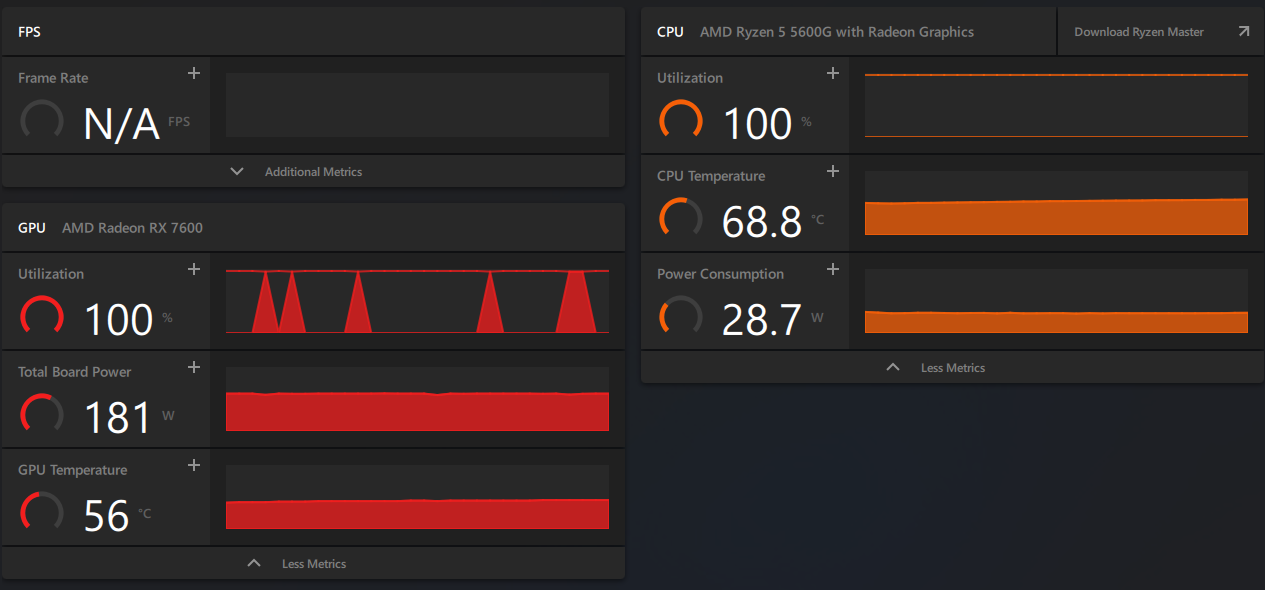Viewport: 1265px width, 590px height.
Task: Click the Frame Rate circular gauge
Action: click(42, 121)
